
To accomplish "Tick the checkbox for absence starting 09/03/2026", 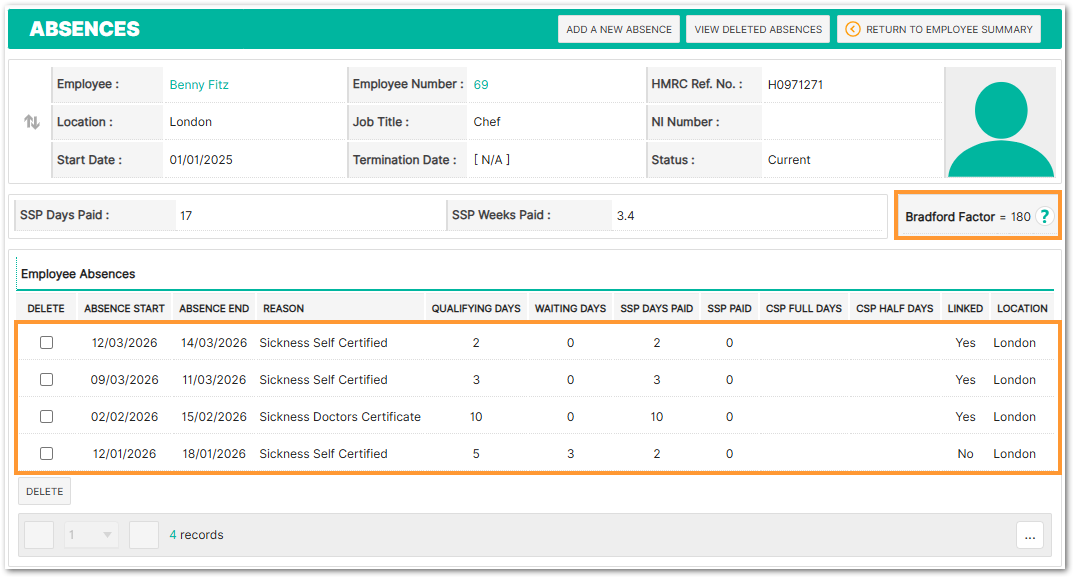I will (x=46, y=380).
